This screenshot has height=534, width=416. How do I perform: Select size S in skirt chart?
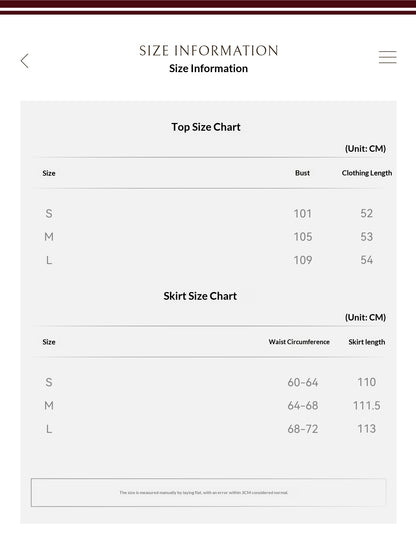point(49,382)
